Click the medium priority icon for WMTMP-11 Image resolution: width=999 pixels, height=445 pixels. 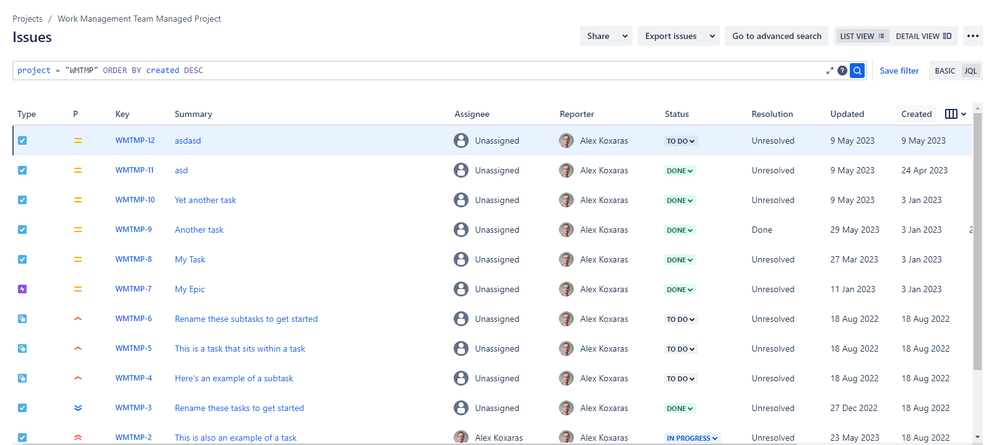(x=78, y=170)
